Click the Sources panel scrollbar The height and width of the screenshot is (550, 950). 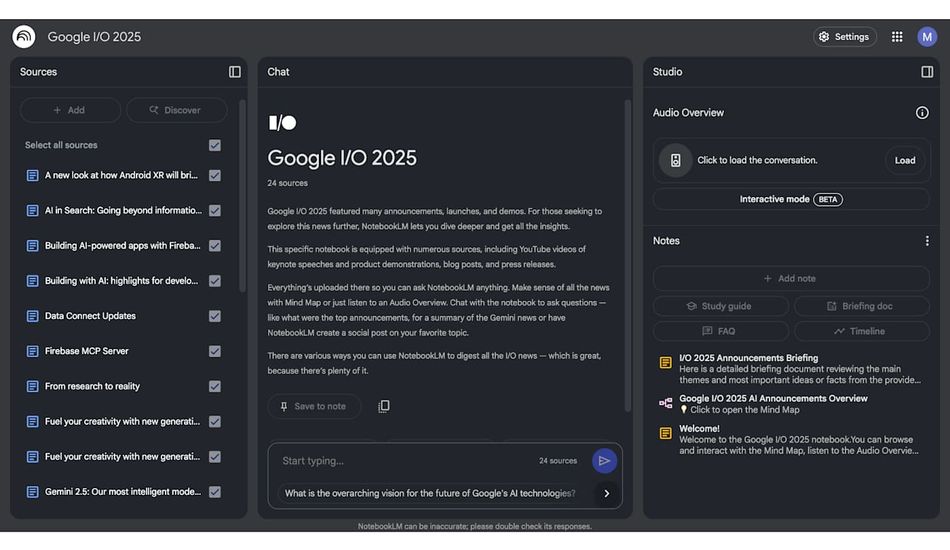click(x=242, y=200)
